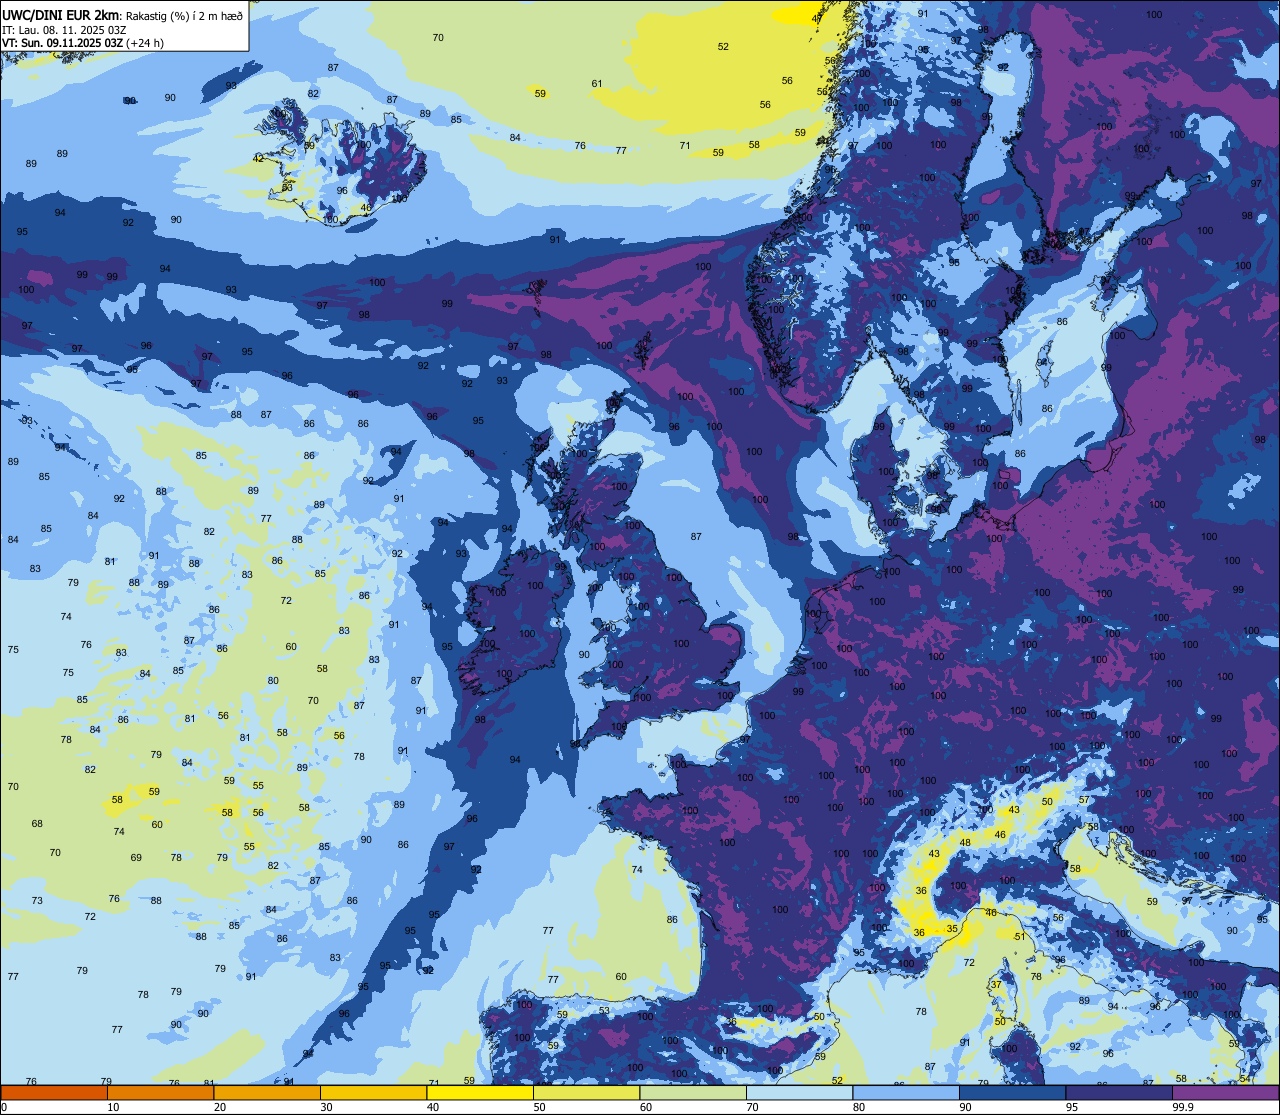
Task: Click the map value "68" in the Atlantic
Action: click(x=37, y=823)
